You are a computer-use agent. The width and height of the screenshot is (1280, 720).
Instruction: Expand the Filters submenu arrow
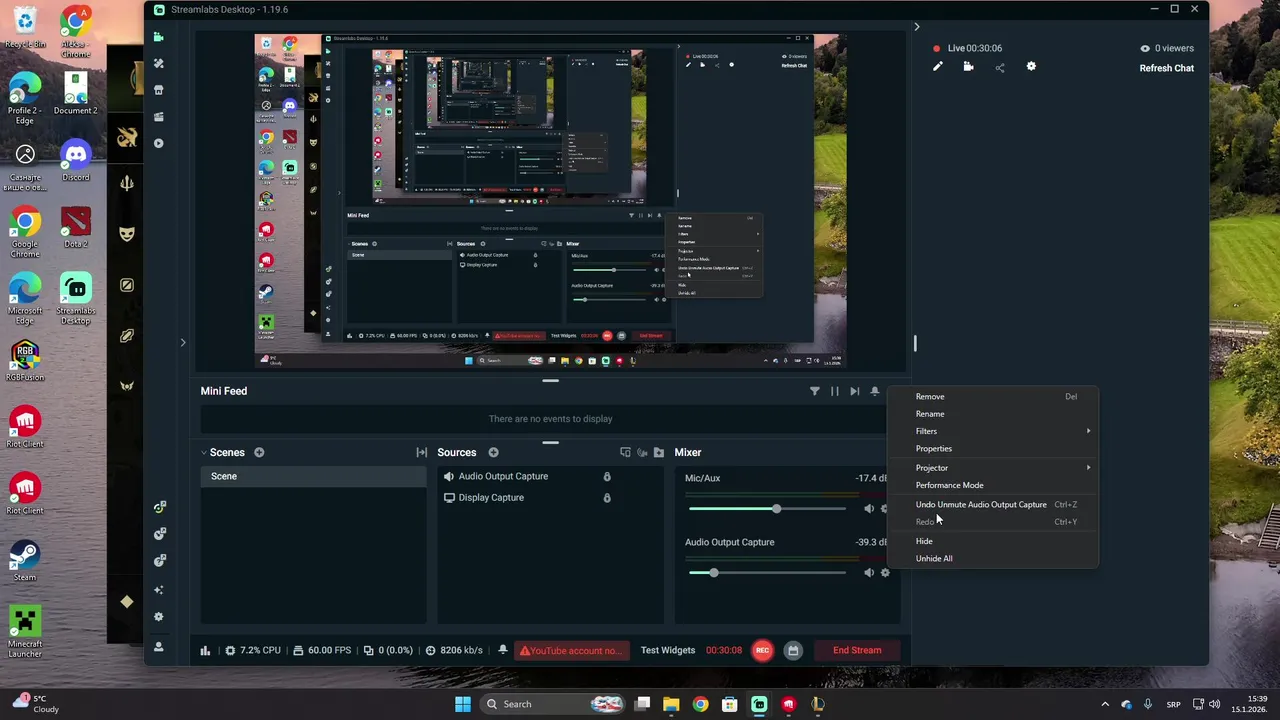click(1089, 431)
